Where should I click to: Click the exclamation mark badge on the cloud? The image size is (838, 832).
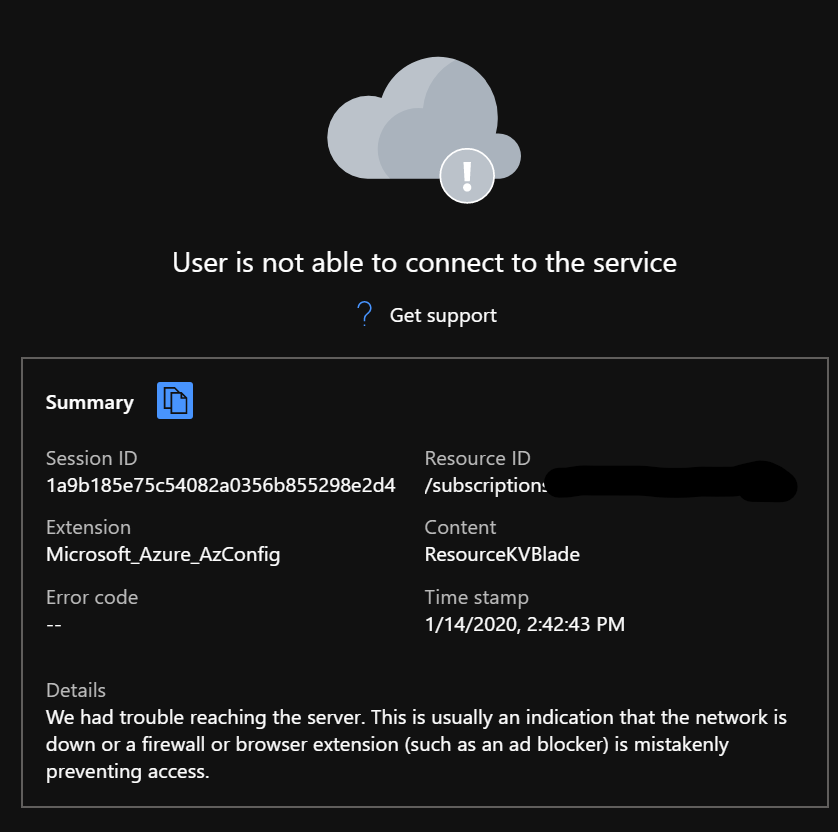[466, 174]
